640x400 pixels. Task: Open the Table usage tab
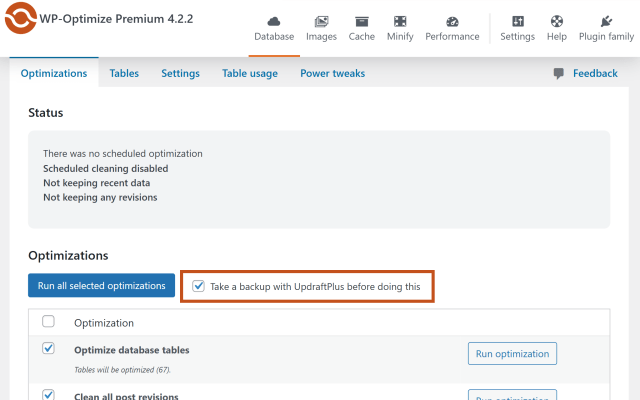coord(250,73)
